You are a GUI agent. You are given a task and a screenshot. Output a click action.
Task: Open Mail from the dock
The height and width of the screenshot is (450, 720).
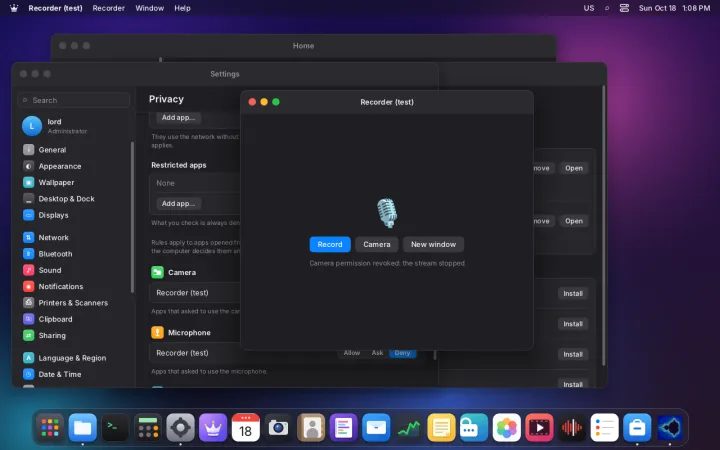376,428
